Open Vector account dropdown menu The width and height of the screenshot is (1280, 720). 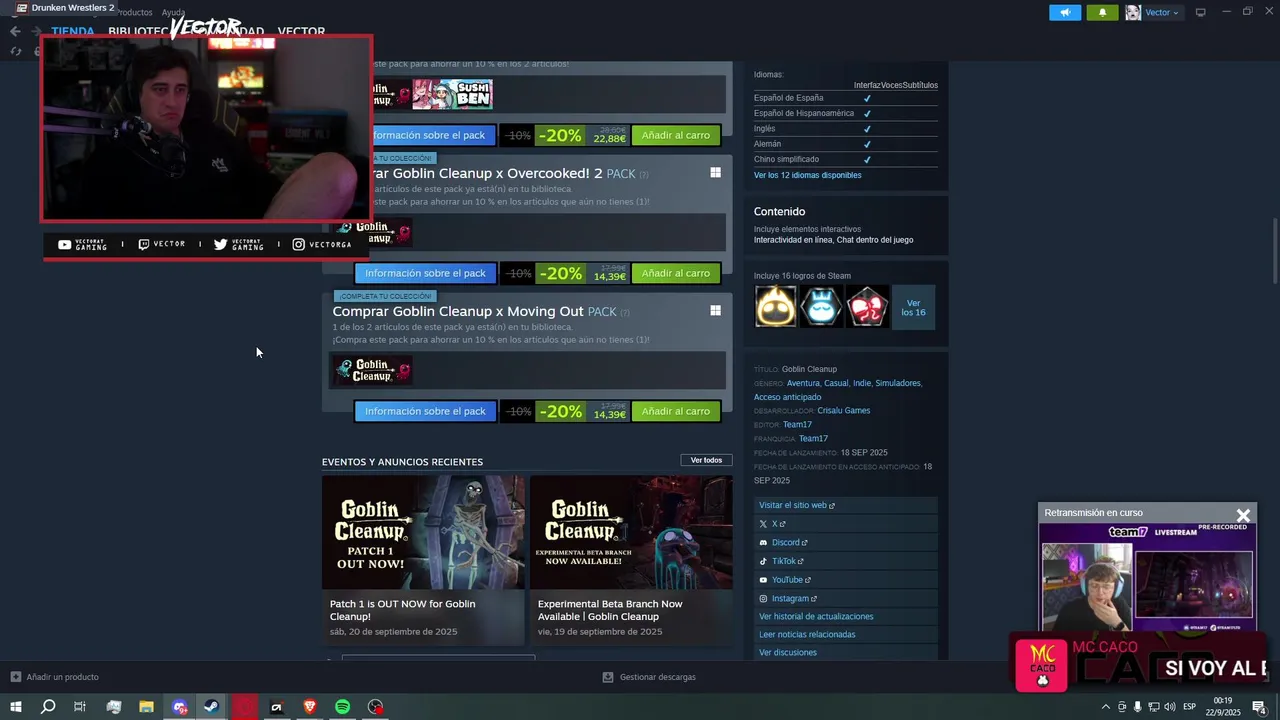click(1162, 12)
